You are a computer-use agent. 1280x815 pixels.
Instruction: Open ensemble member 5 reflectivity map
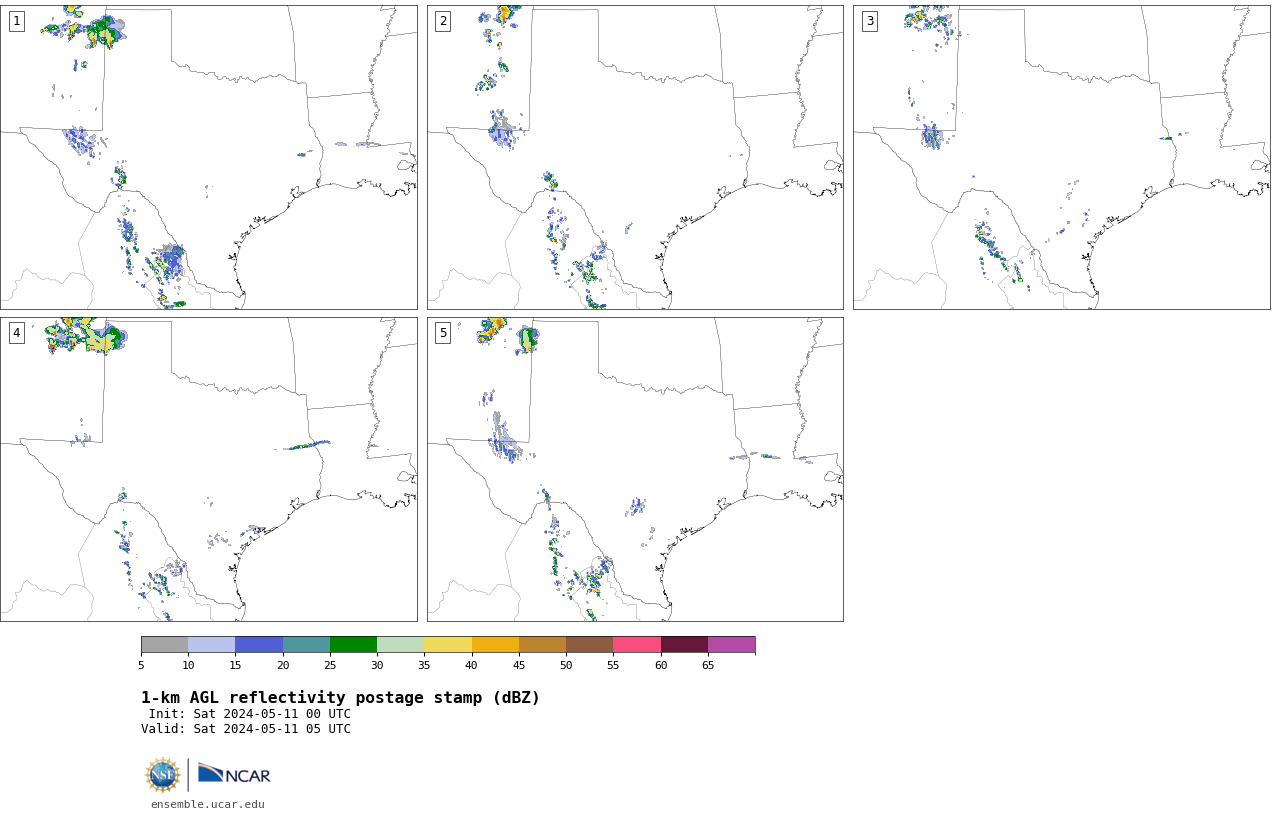pos(635,469)
